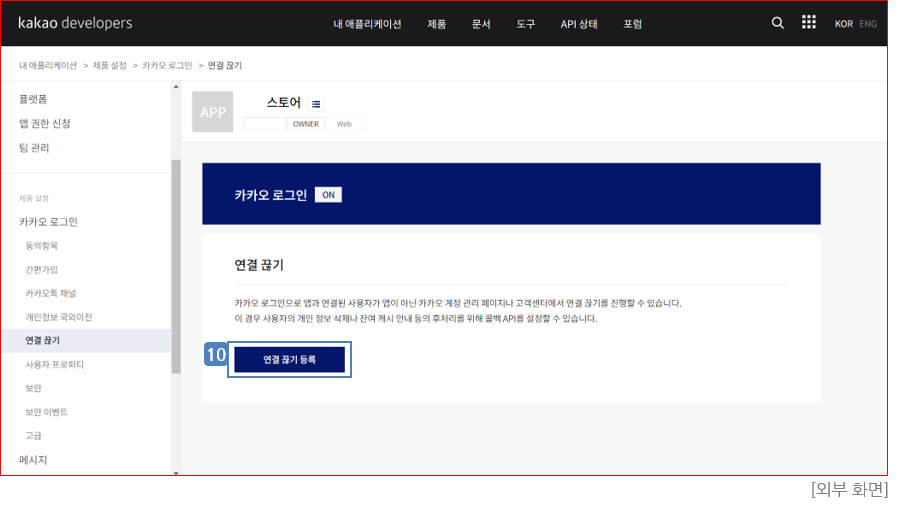
Task: Click the app list icon beside 스토어
Action: pyautogui.click(x=316, y=104)
